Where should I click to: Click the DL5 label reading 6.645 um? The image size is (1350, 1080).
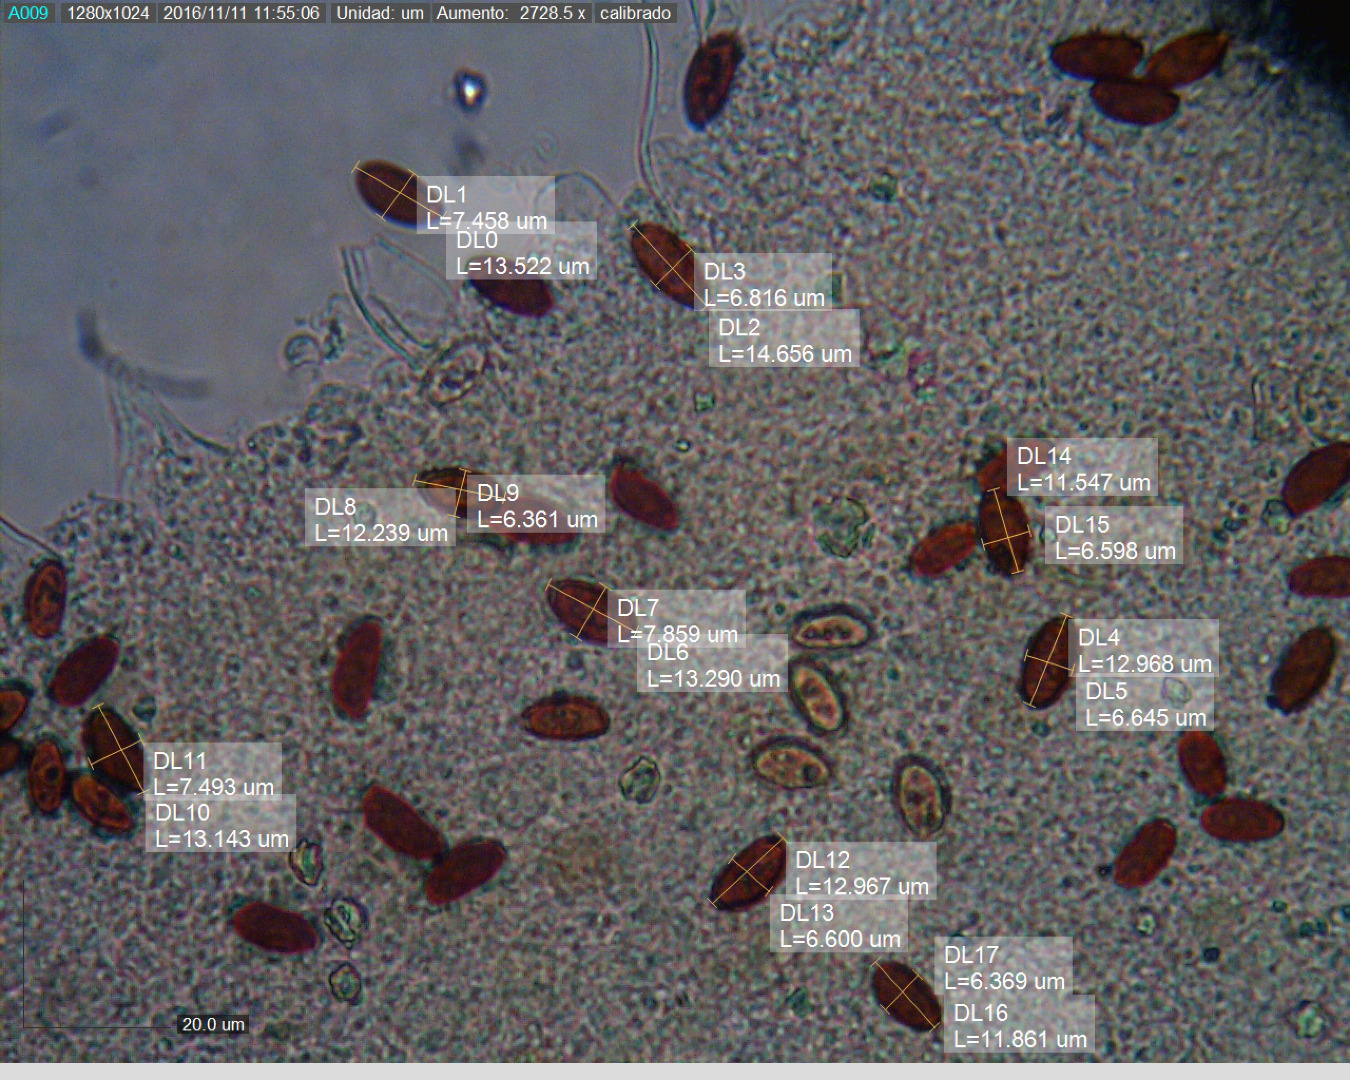click(x=1145, y=704)
